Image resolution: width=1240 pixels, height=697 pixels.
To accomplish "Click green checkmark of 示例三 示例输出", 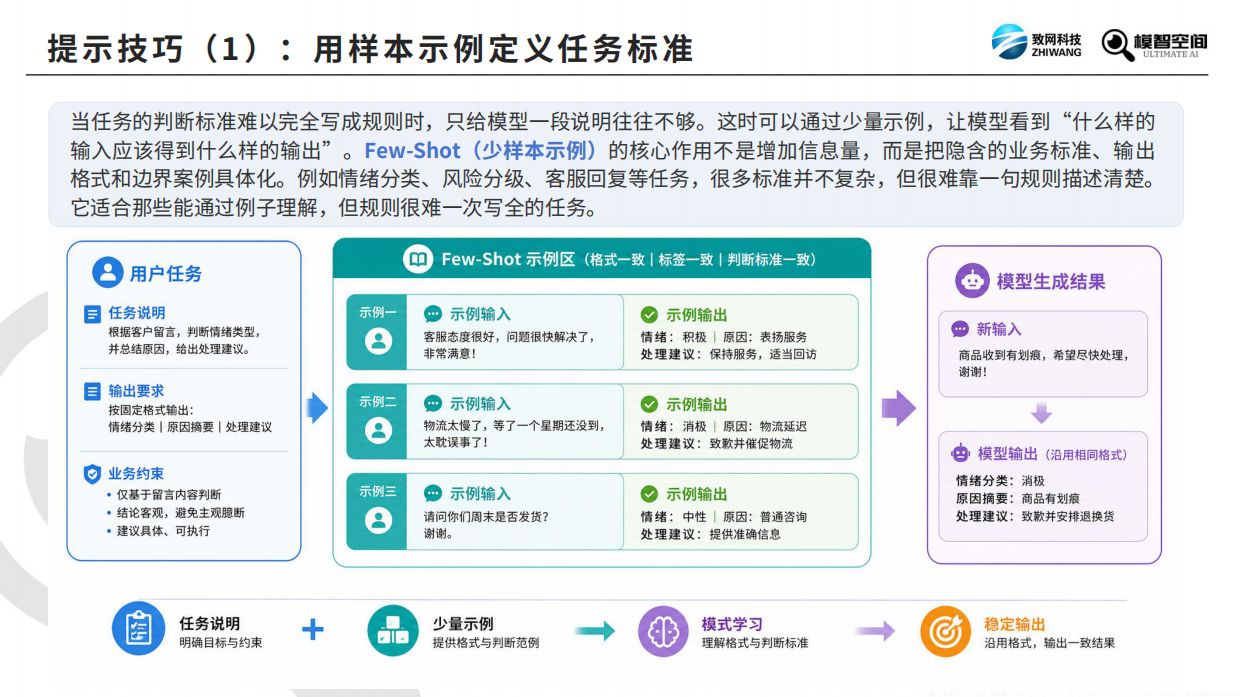I will point(649,494).
